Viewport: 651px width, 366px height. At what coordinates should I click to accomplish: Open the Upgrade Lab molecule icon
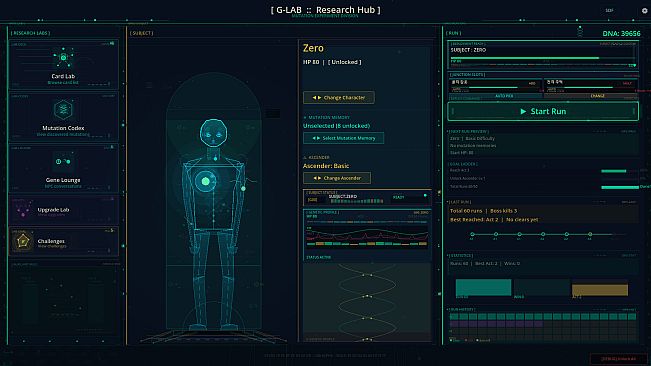click(23, 210)
